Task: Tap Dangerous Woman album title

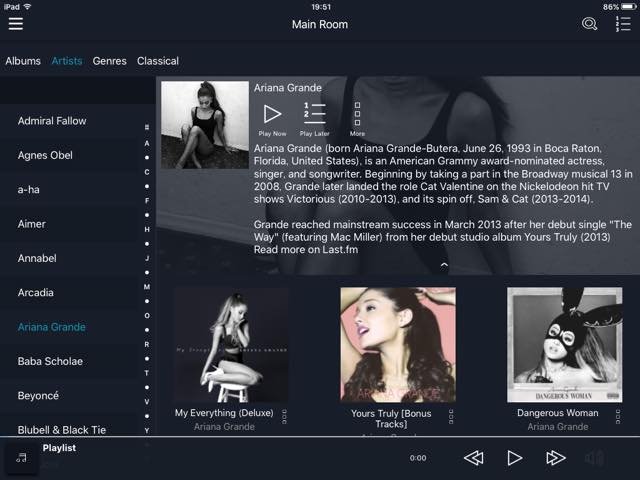Action: tap(558, 413)
